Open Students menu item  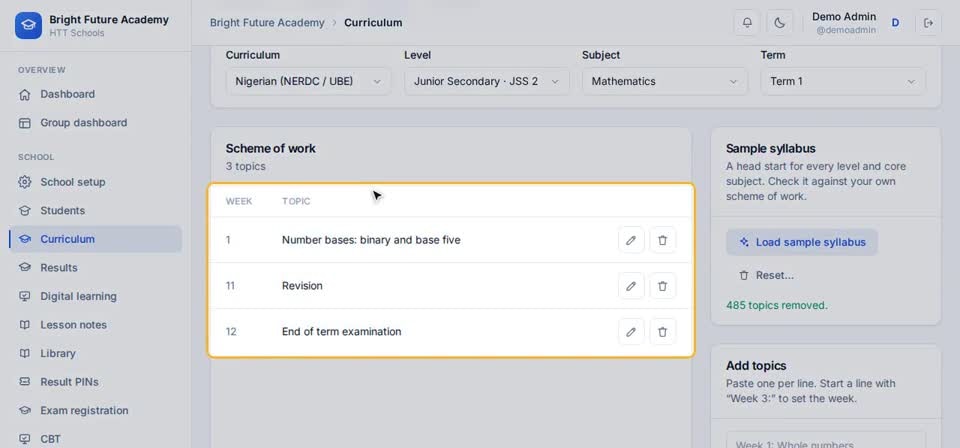pyautogui.click(x=96, y=211)
